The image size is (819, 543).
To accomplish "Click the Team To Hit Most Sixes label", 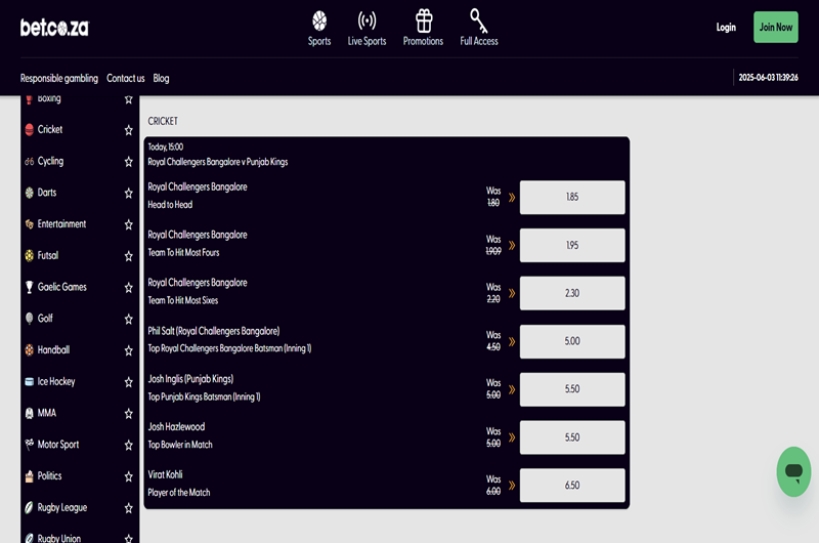I will 183,300.
